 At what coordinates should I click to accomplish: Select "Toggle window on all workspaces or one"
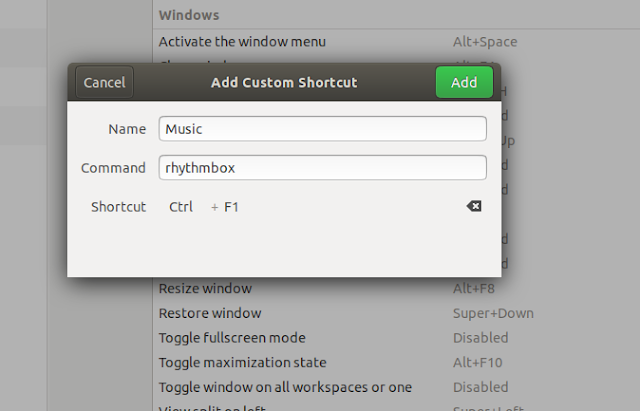coord(285,387)
